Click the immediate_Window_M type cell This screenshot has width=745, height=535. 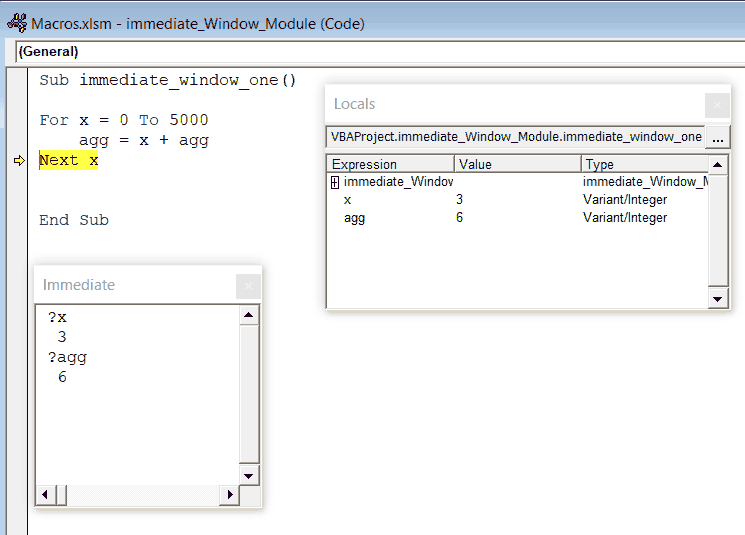pos(645,182)
